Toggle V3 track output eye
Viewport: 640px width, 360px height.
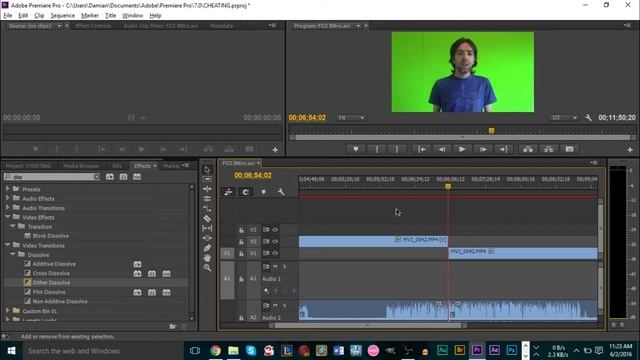[275, 230]
